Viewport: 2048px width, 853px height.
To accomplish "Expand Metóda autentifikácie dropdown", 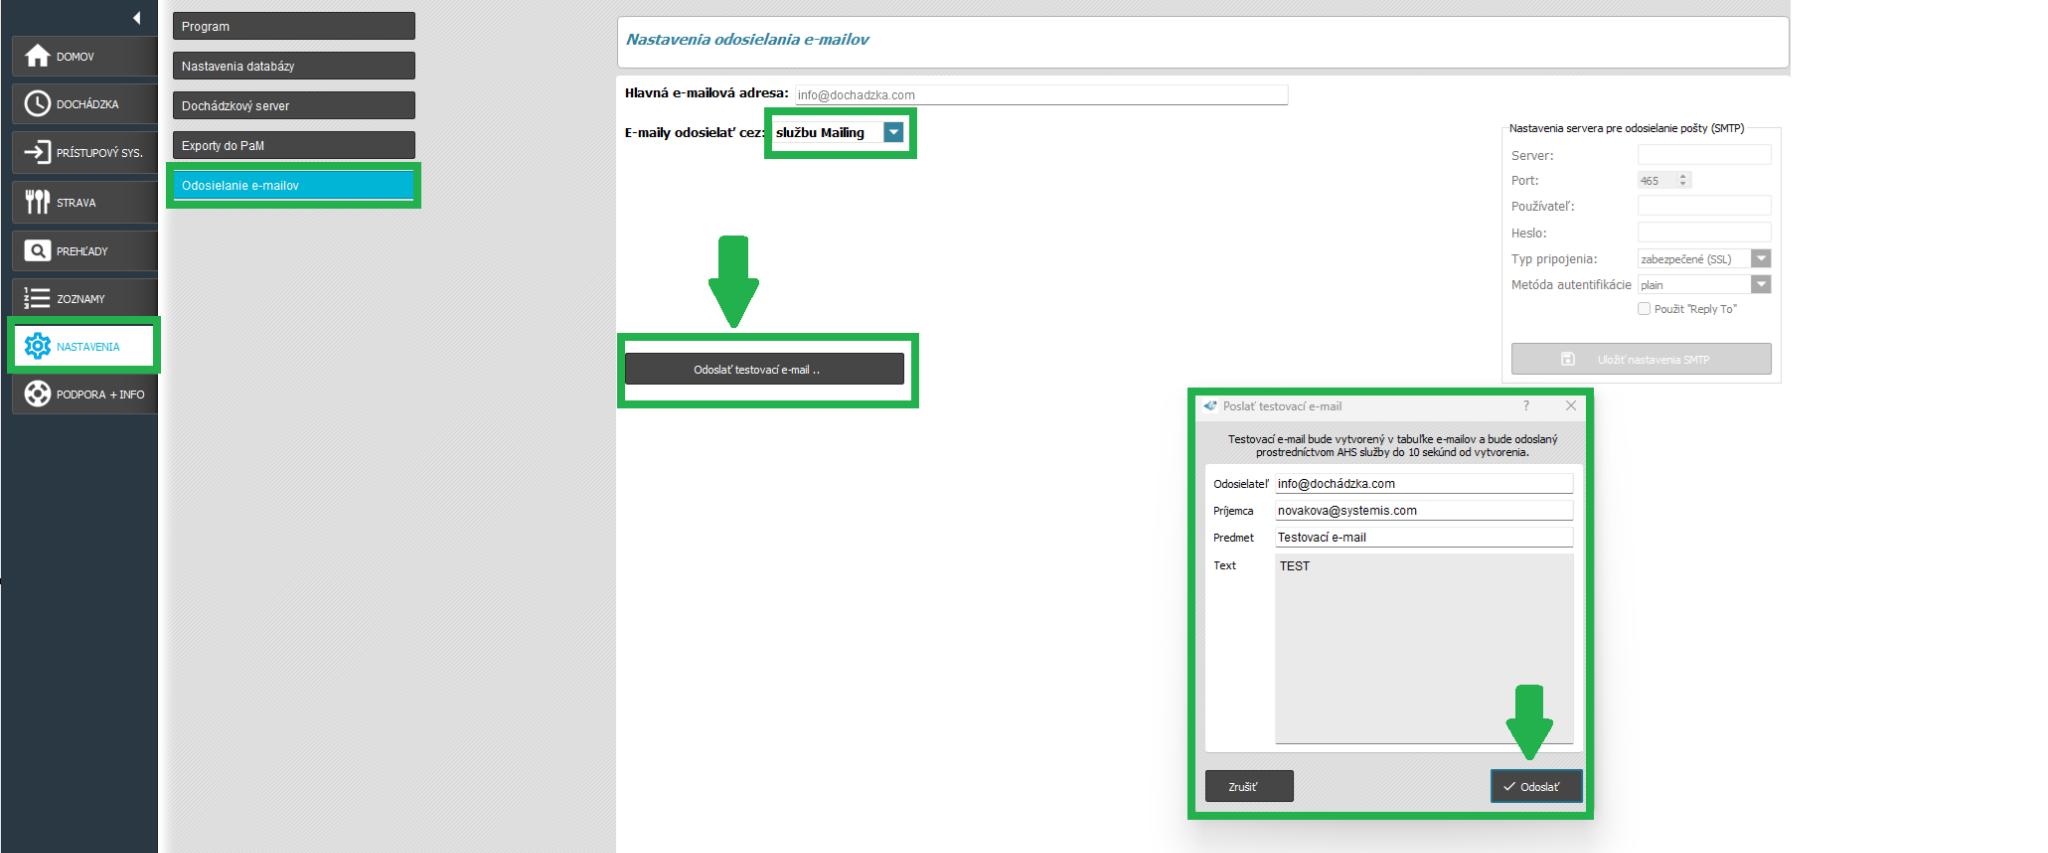I will [1761, 285].
